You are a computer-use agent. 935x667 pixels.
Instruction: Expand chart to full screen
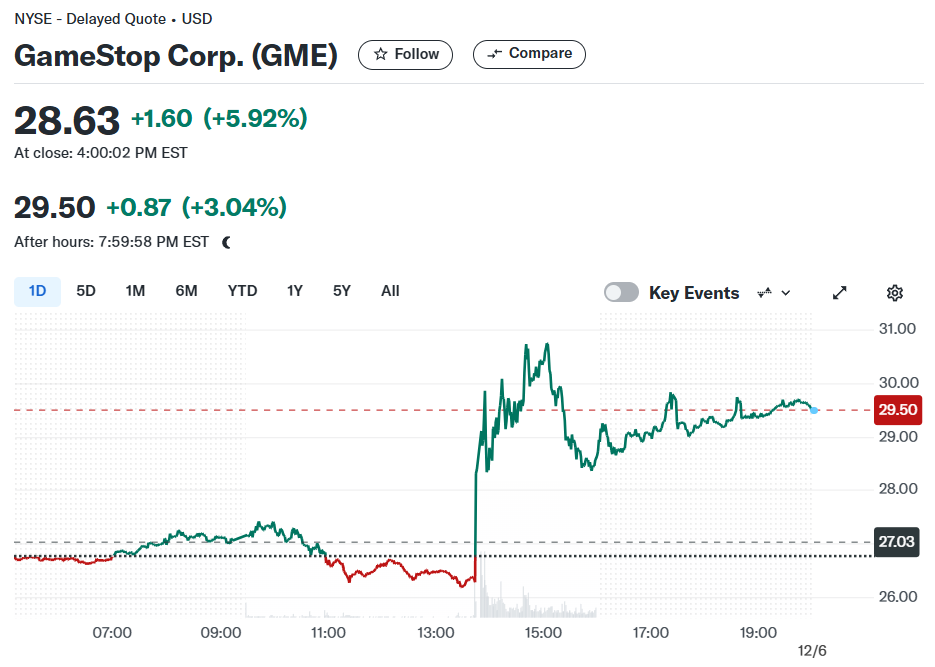tap(840, 293)
